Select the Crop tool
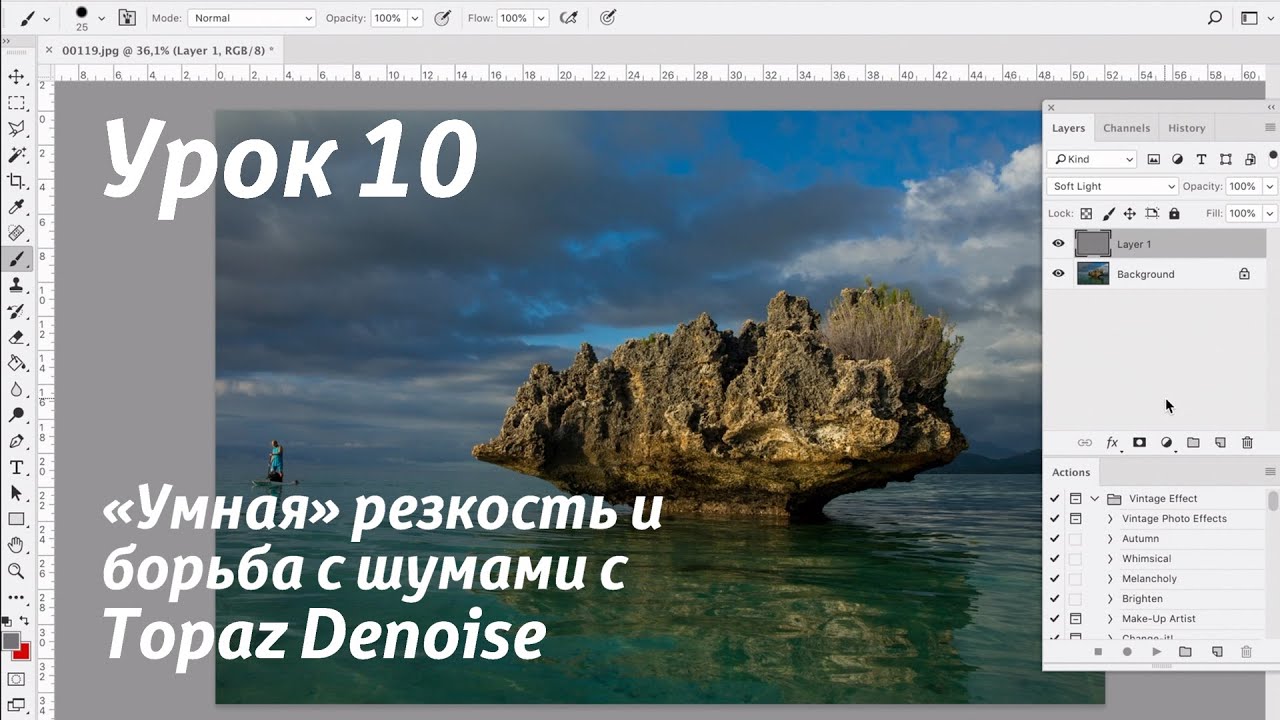Image resolution: width=1280 pixels, height=720 pixels. click(16, 181)
